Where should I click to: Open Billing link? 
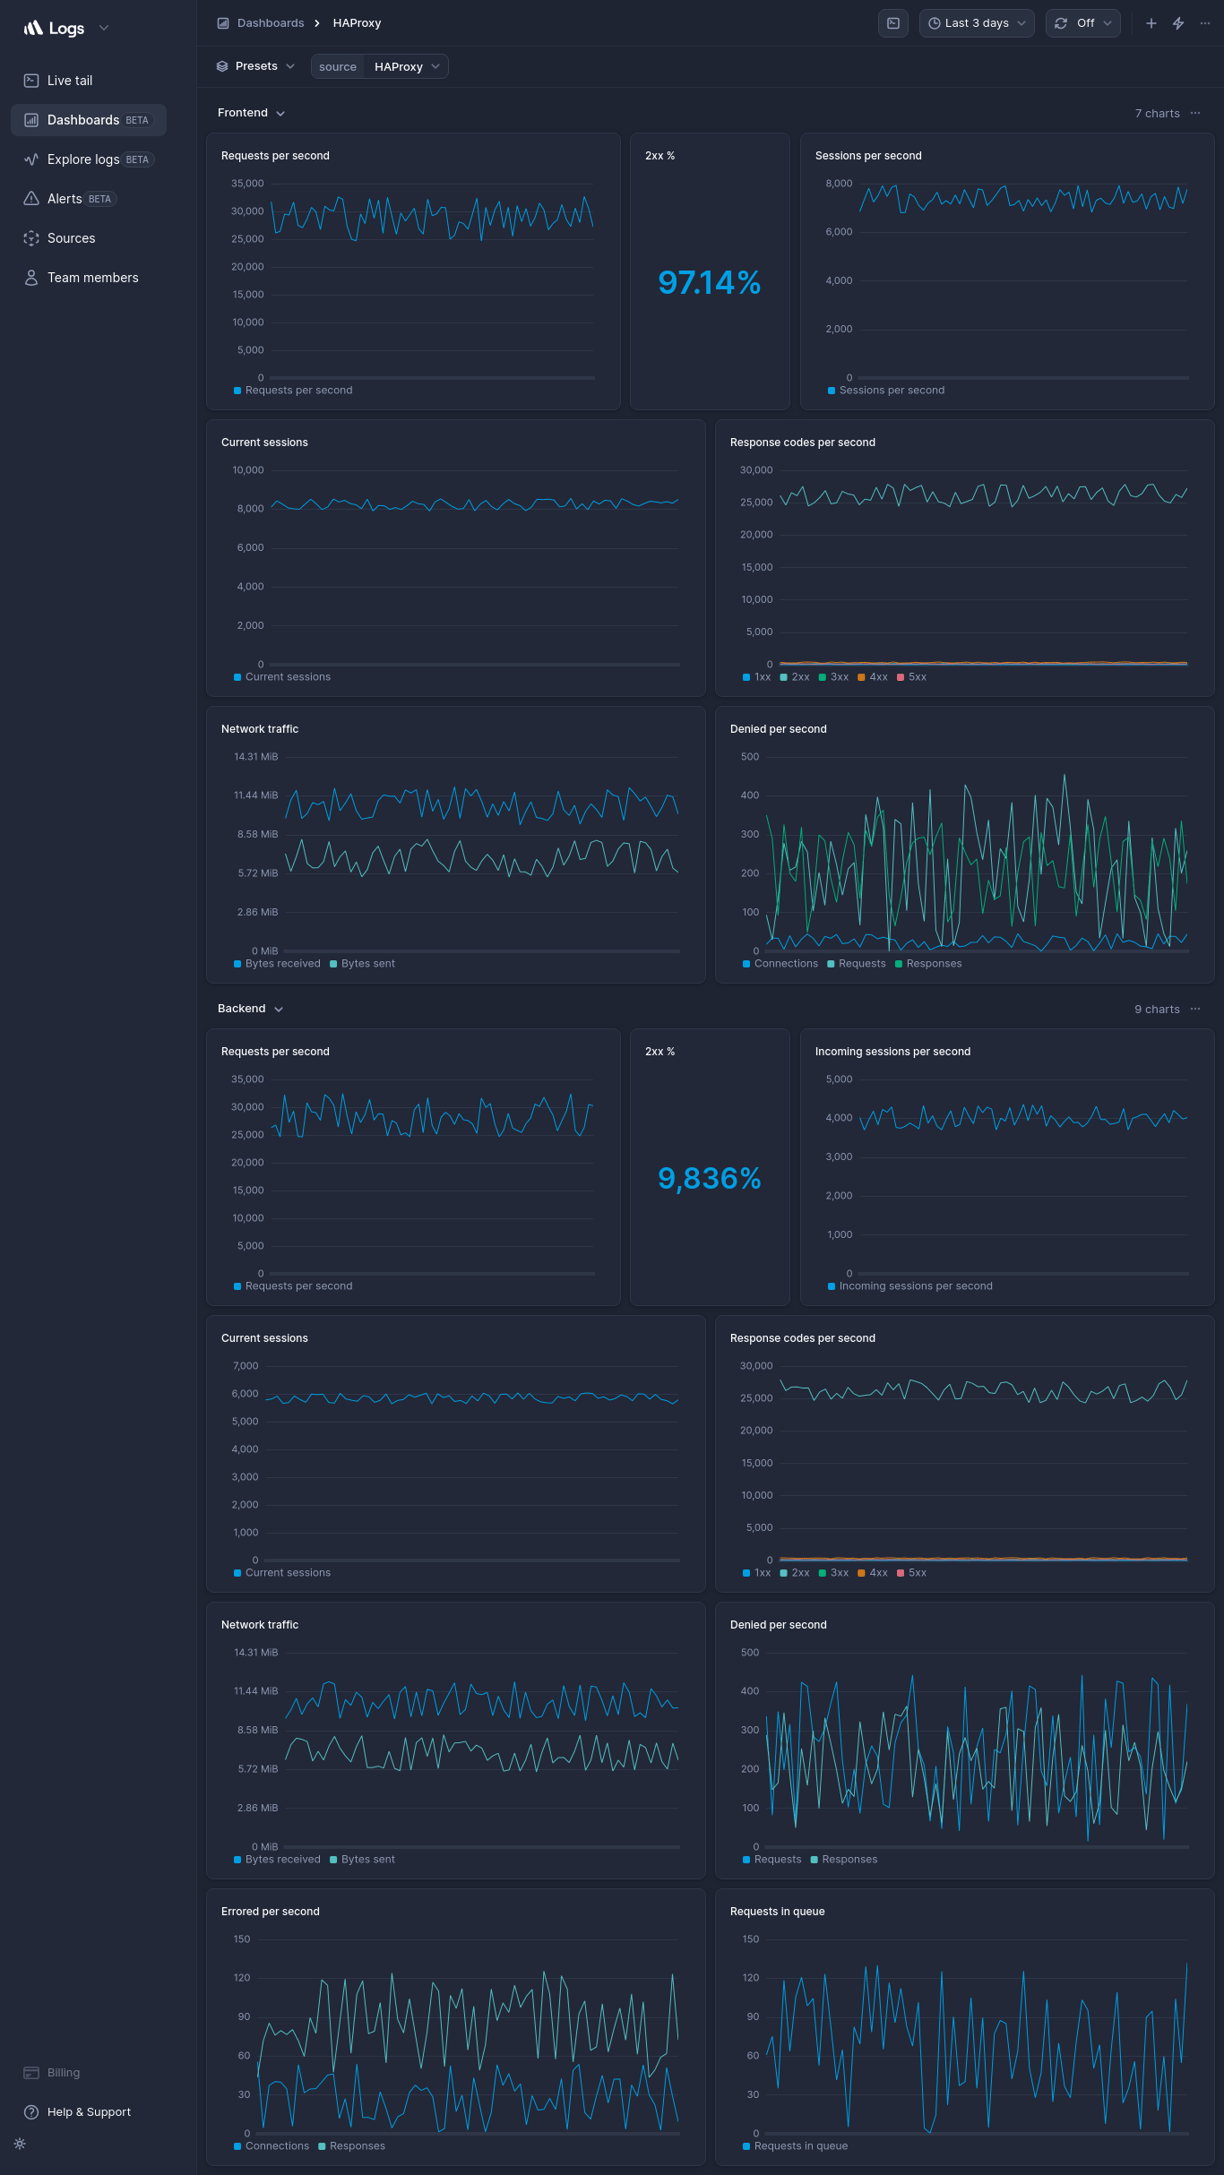click(63, 2073)
